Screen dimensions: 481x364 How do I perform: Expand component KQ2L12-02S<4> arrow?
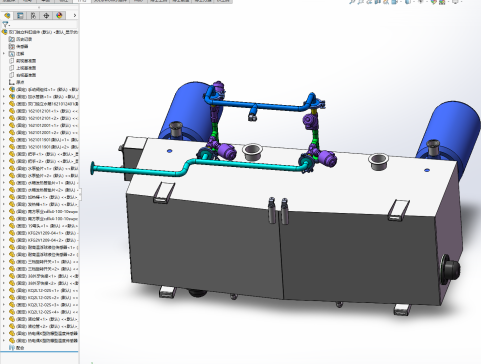pos(4,312)
